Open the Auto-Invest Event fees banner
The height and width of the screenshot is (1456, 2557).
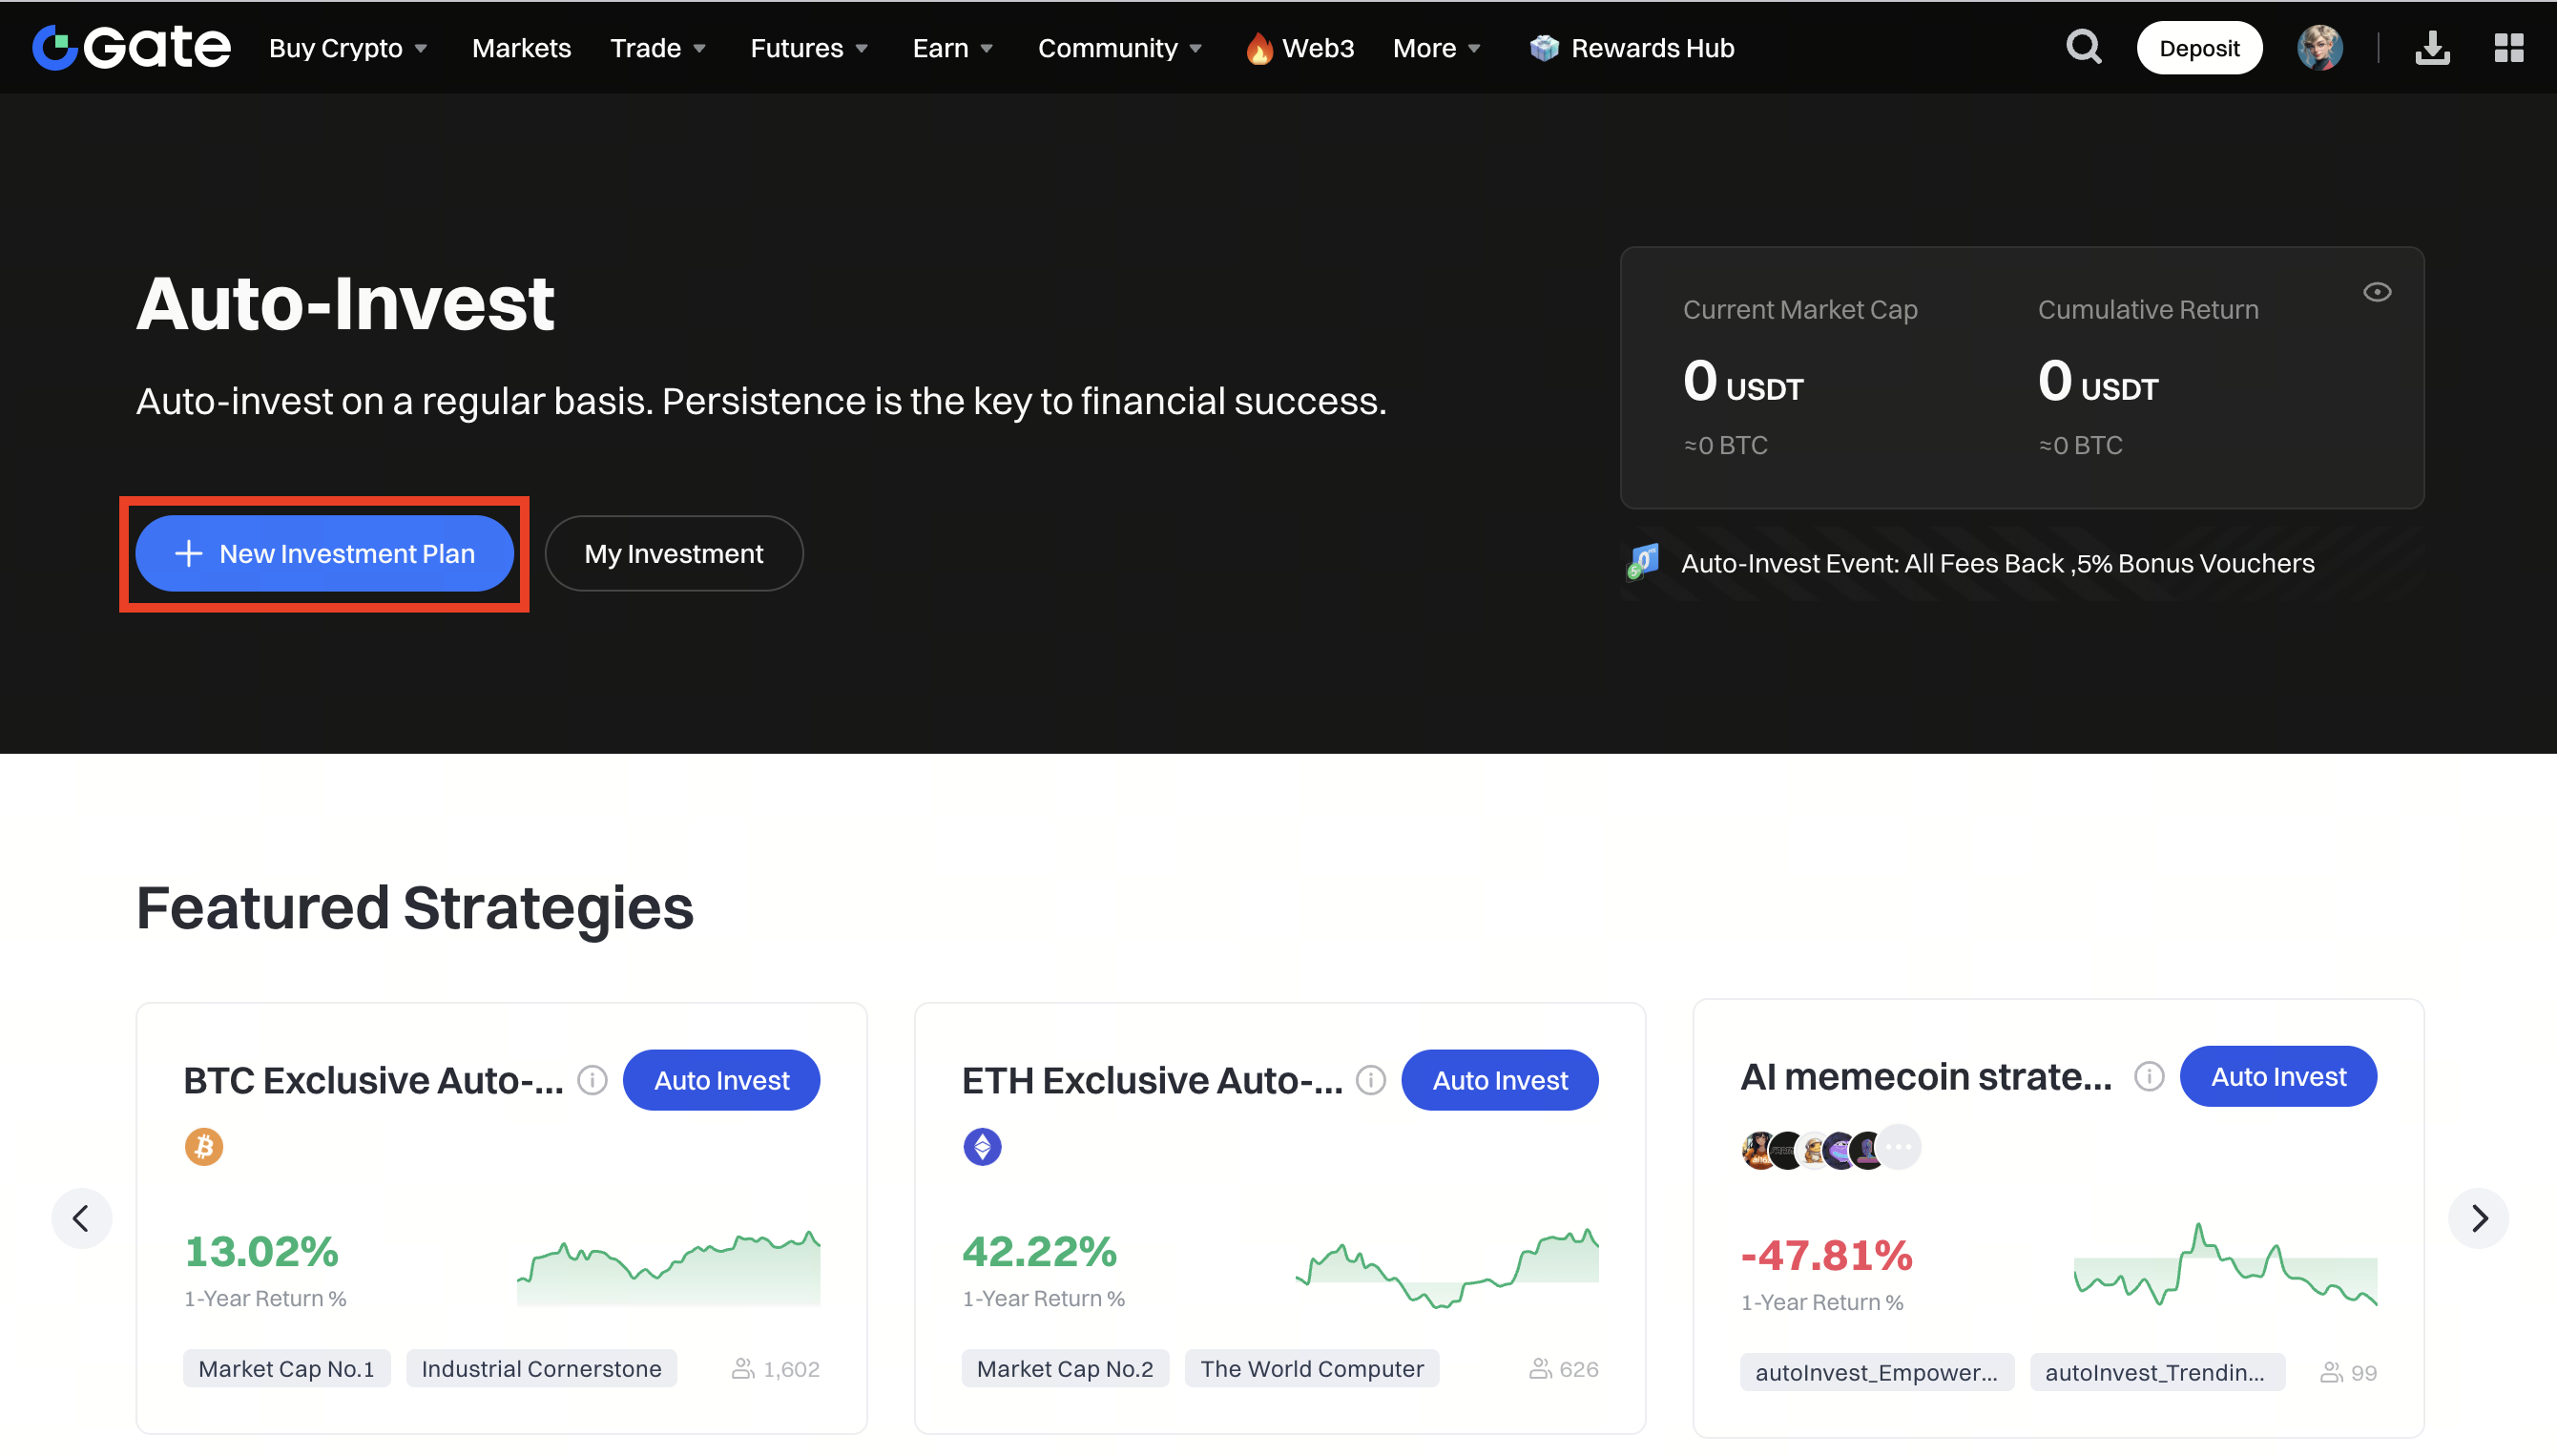point(1996,563)
